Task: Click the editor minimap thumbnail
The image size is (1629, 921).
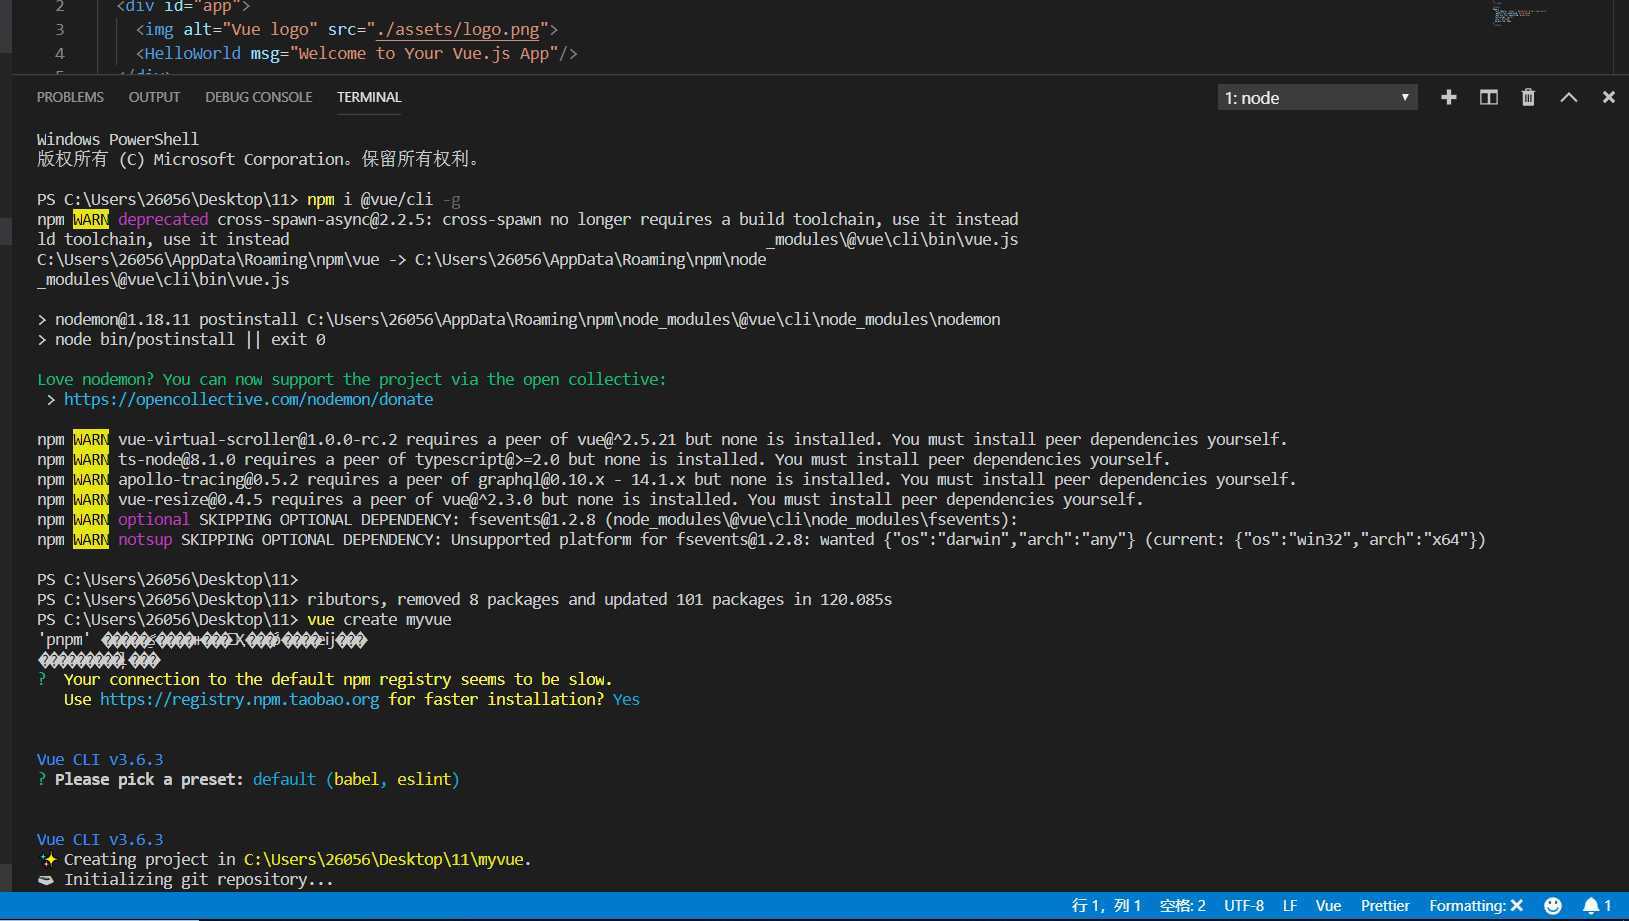Action: pyautogui.click(x=1518, y=14)
